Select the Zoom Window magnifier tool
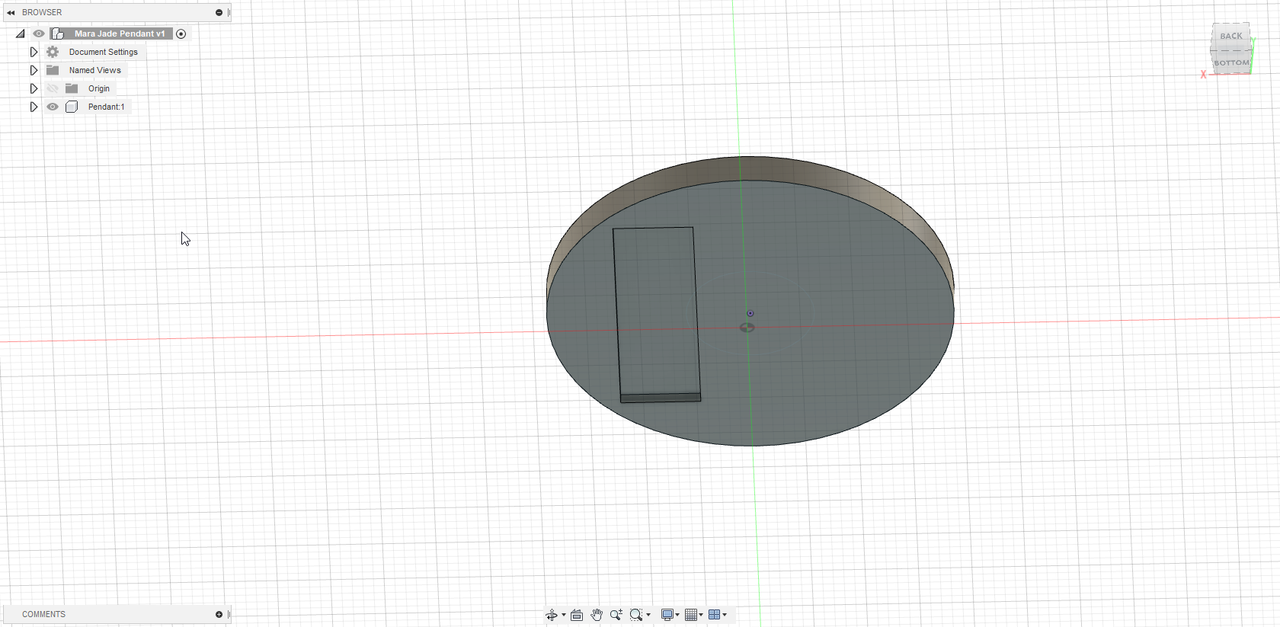The width and height of the screenshot is (1280, 627). (x=635, y=615)
